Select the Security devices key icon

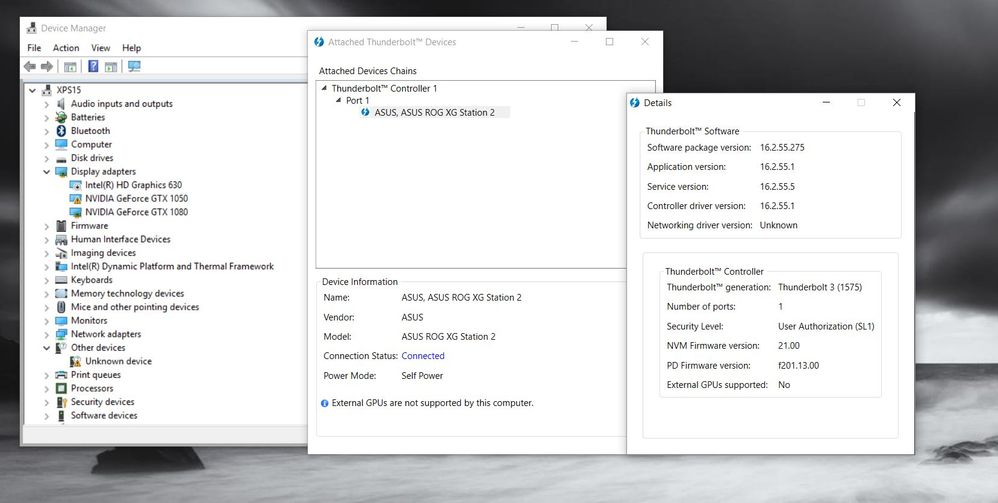tap(61, 402)
